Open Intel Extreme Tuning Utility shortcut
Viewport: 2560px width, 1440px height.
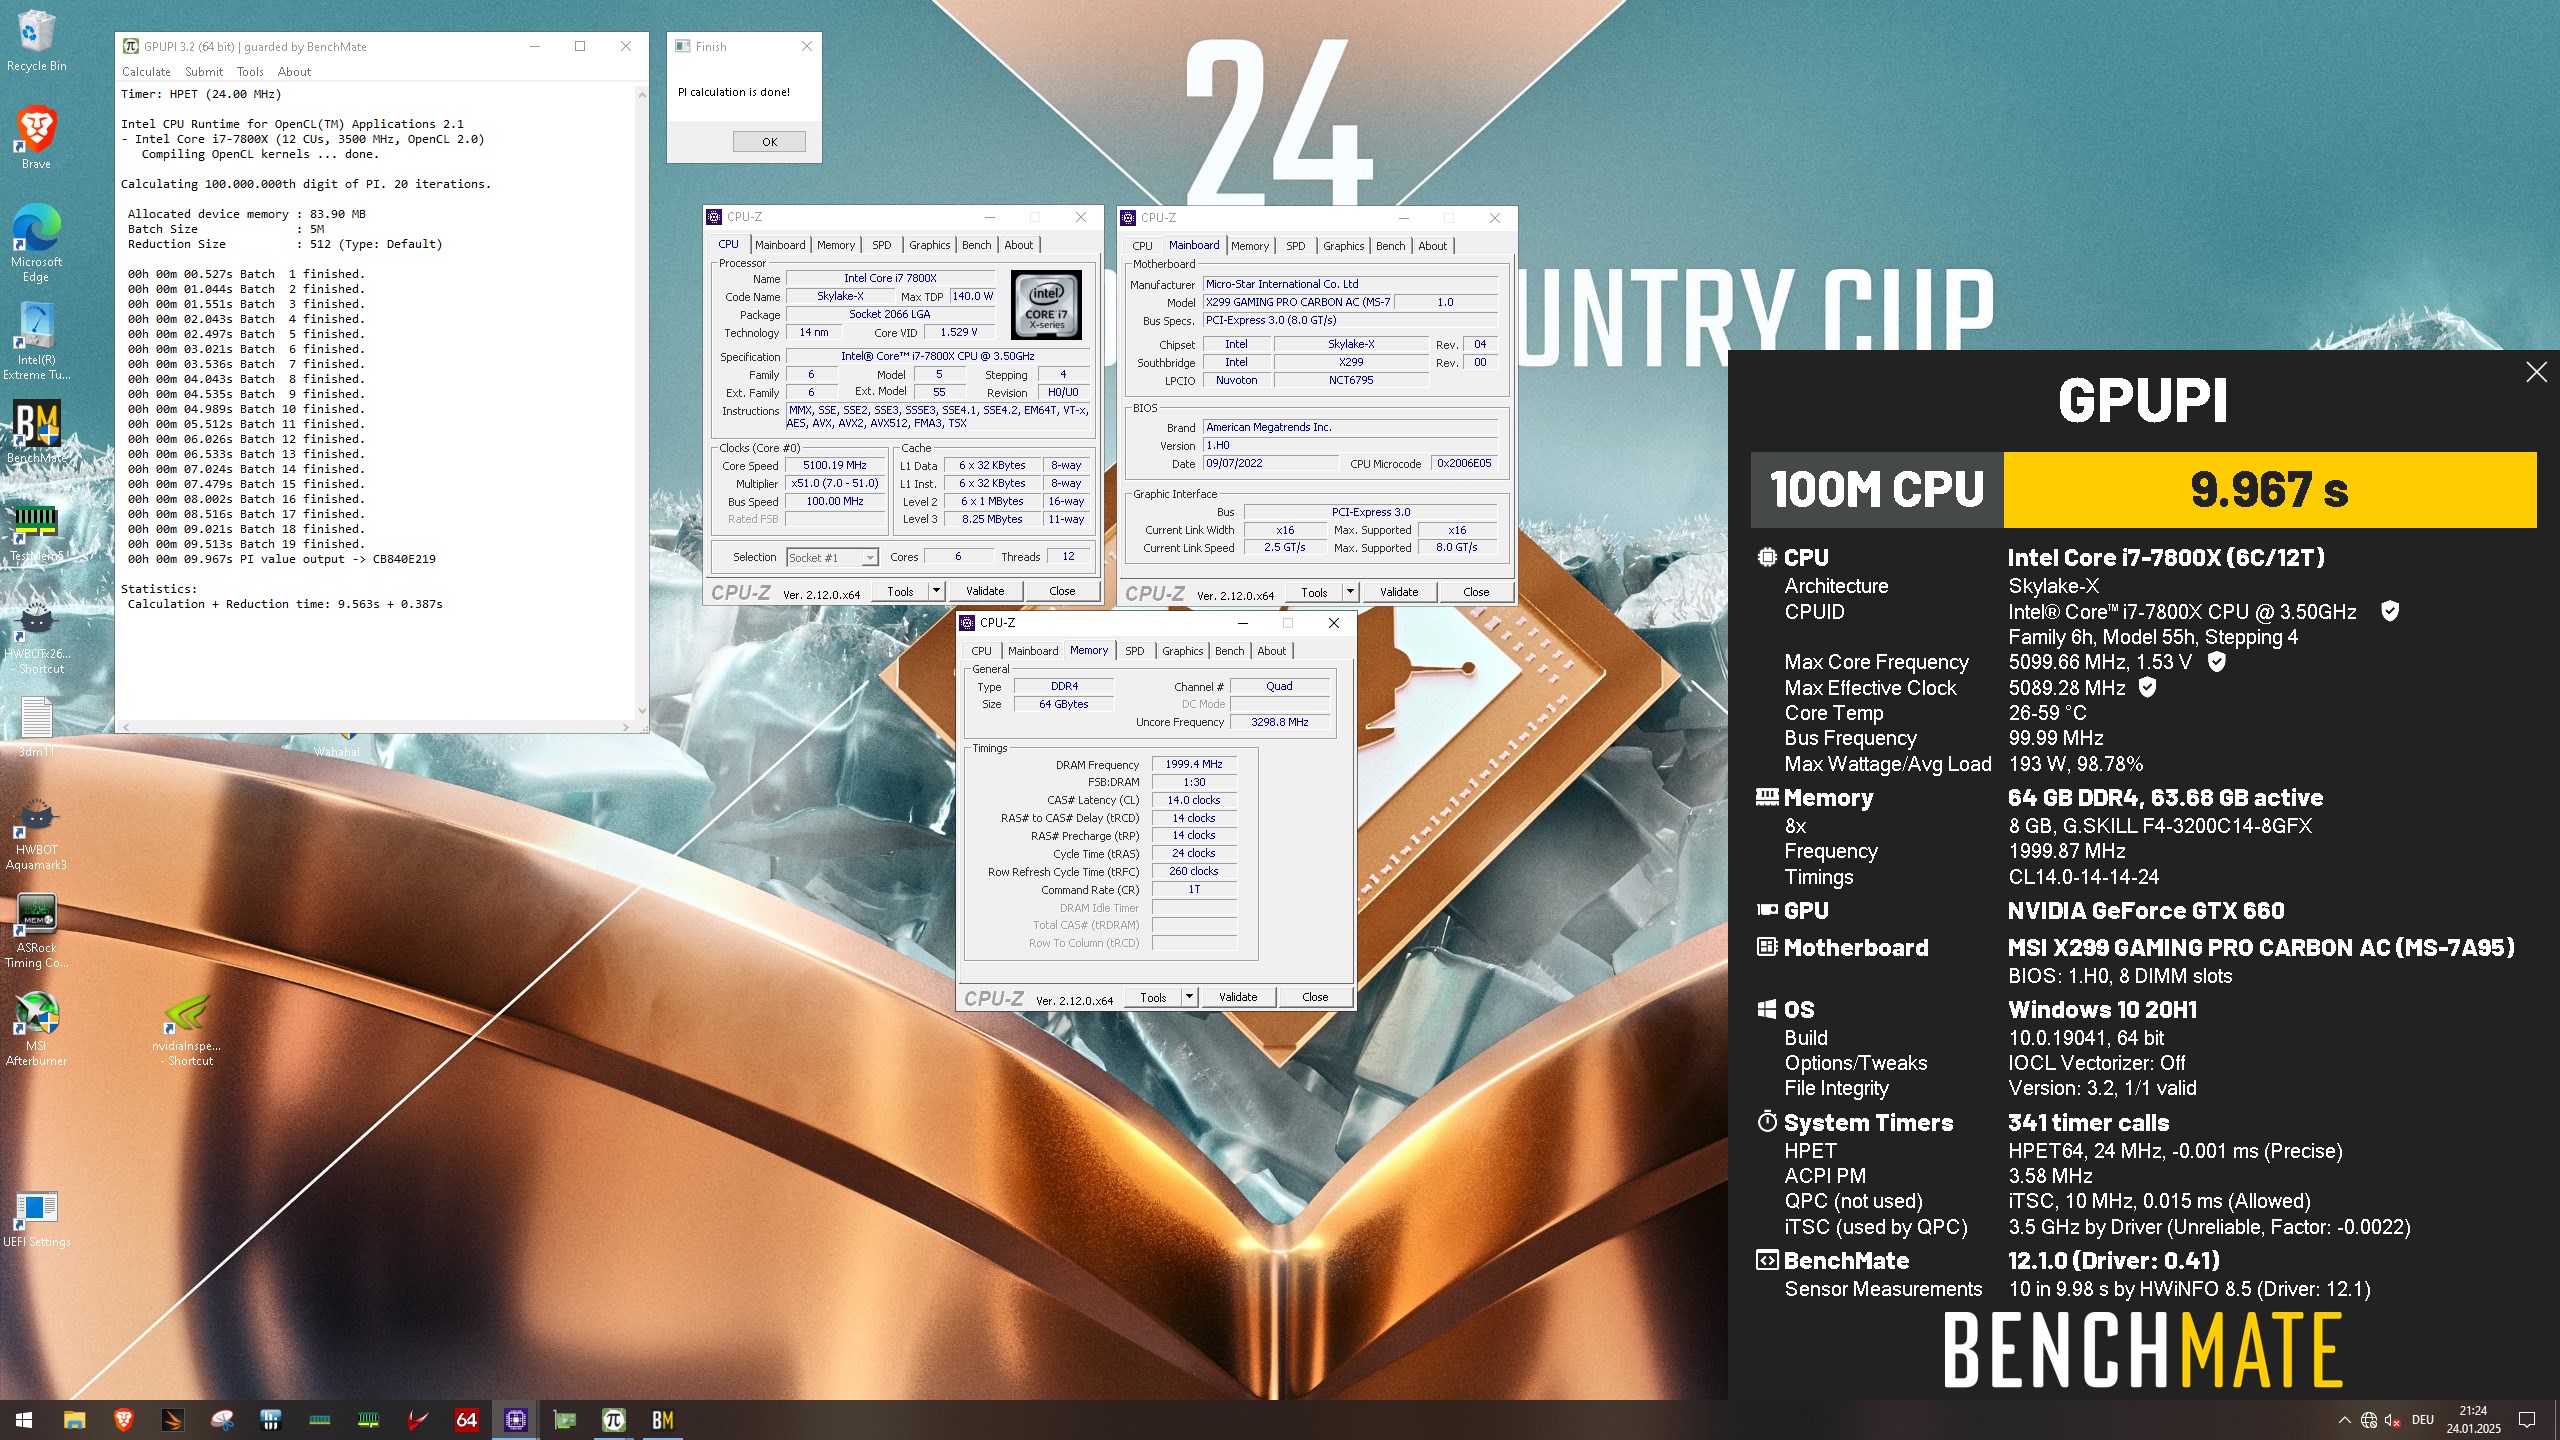pos(36,340)
